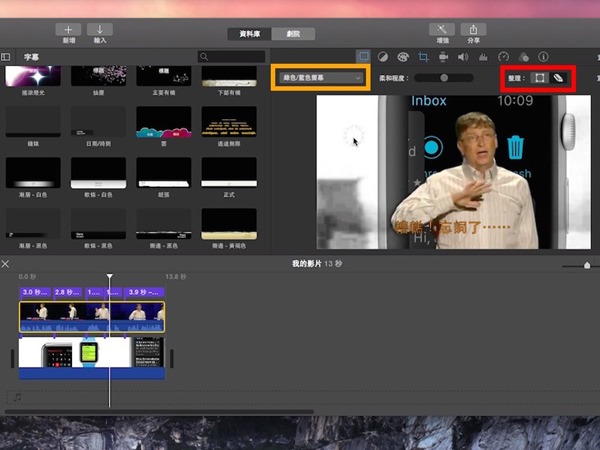The height and width of the screenshot is (450, 600).
Task: Select the crop-frame clean-up tool
Action: coord(538,77)
